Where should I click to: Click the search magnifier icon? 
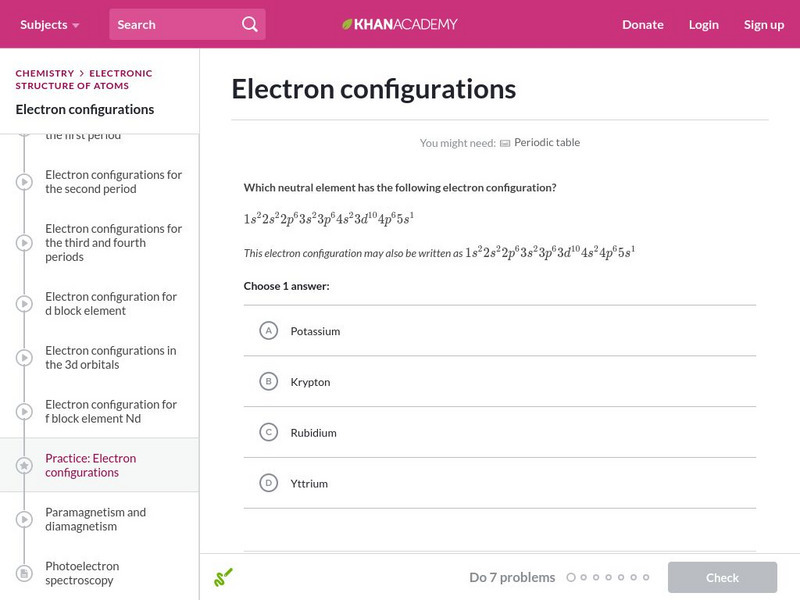[x=250, y=24]
